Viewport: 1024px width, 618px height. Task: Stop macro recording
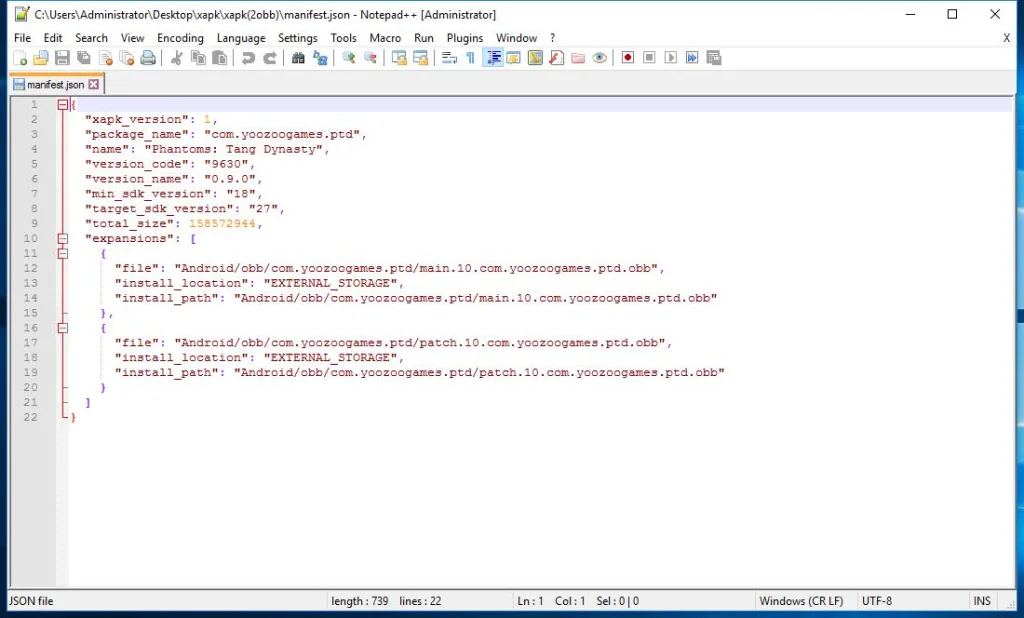(649, 58)
